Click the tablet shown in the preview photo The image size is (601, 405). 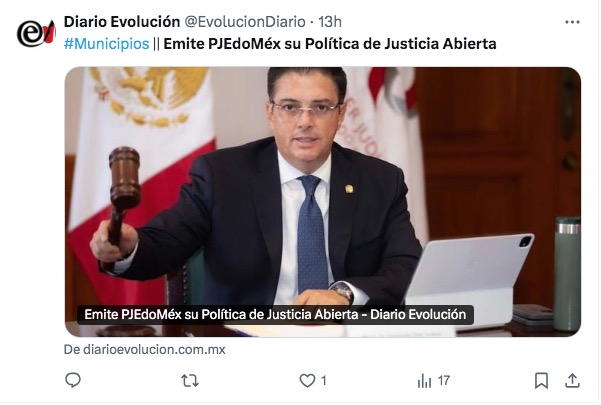pos(470,274)
